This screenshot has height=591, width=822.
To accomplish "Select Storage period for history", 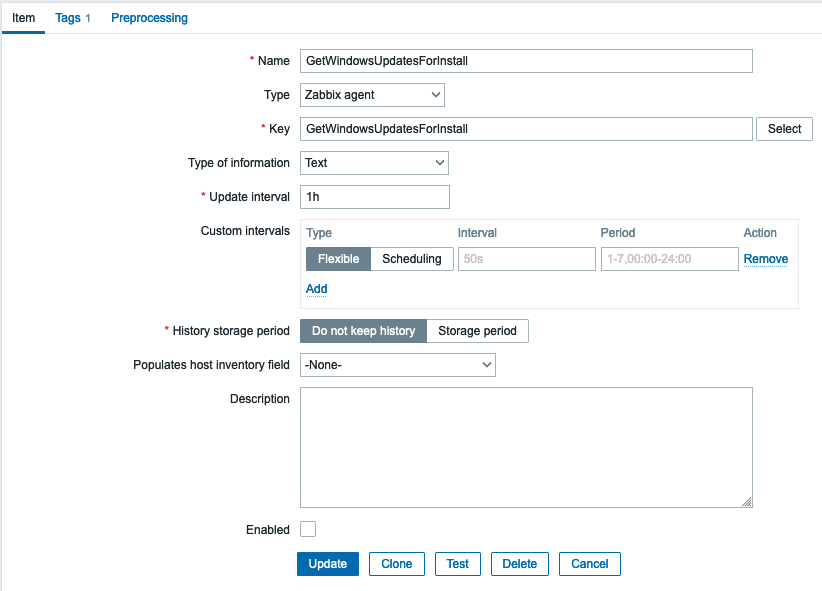I will point(477,331).
